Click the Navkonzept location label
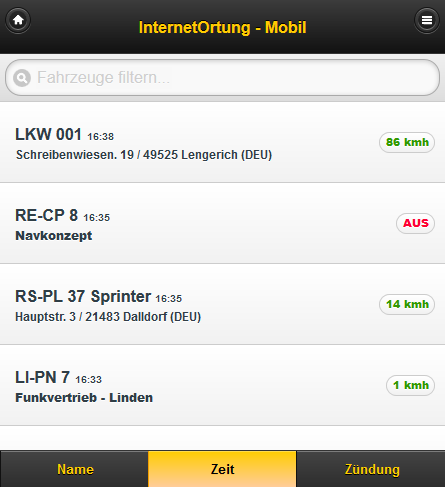Screen dimensions: 445x487 tap(54, 236)
